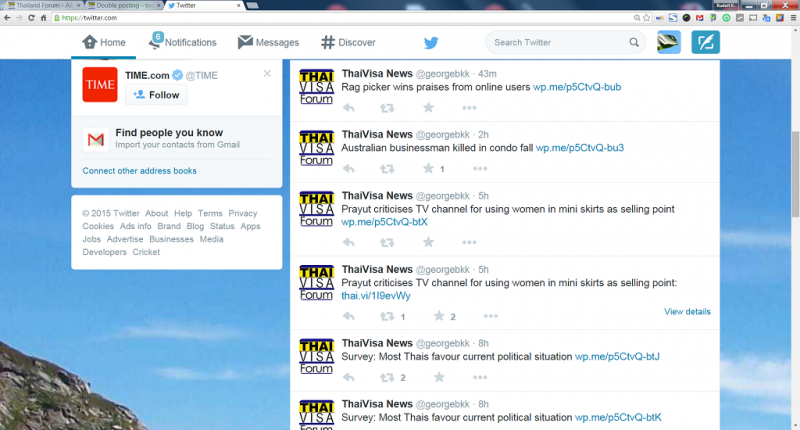Retweet the Survey tweet with btJ link
This screenshot has width=800, height=430.
pyautogui.click(x=387, y=377)
